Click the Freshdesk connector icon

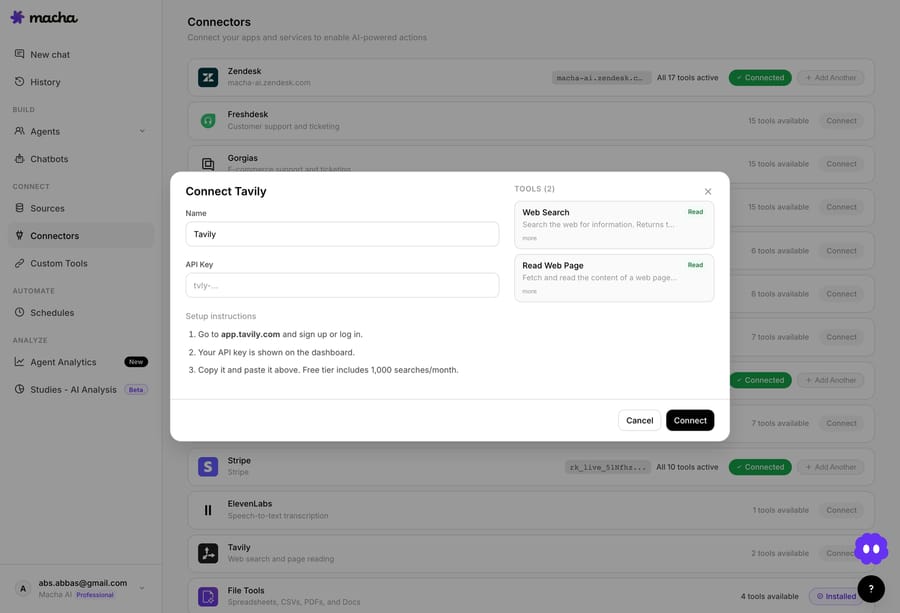pos(208,121)
